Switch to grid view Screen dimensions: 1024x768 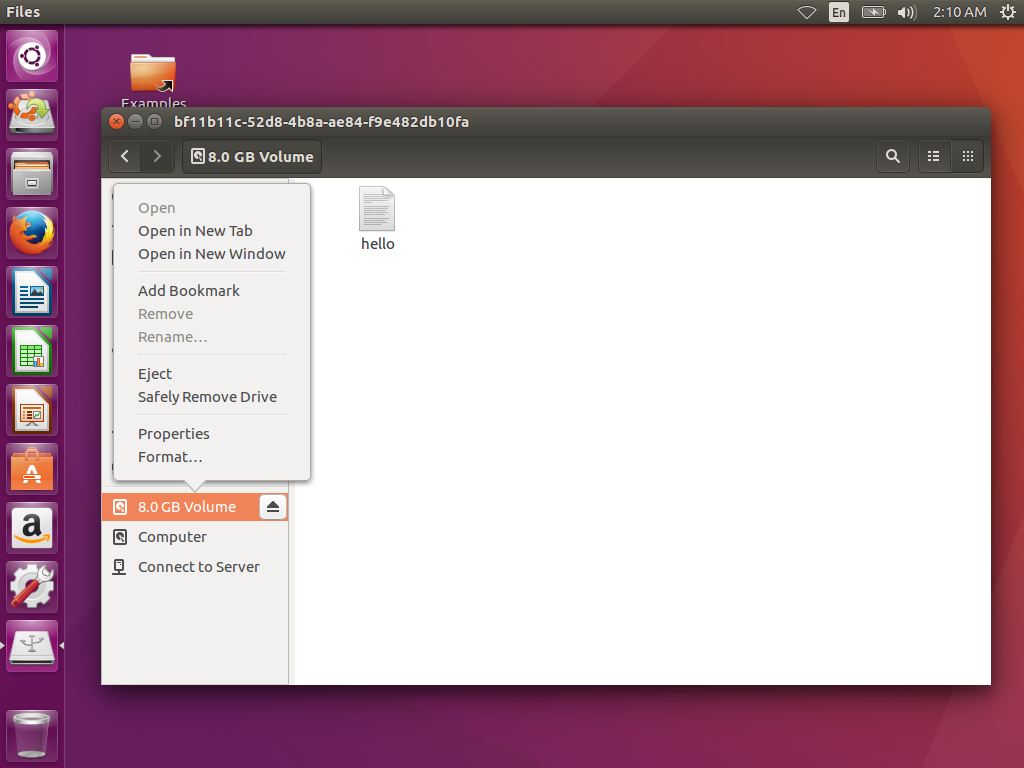click(x=967, y=156)
